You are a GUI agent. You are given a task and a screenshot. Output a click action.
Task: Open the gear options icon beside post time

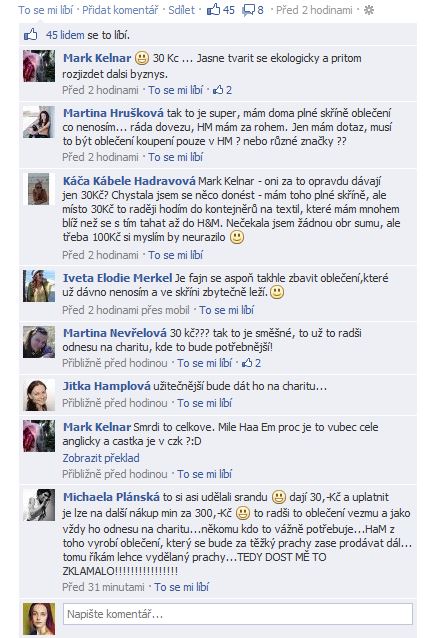coord(369,10)
